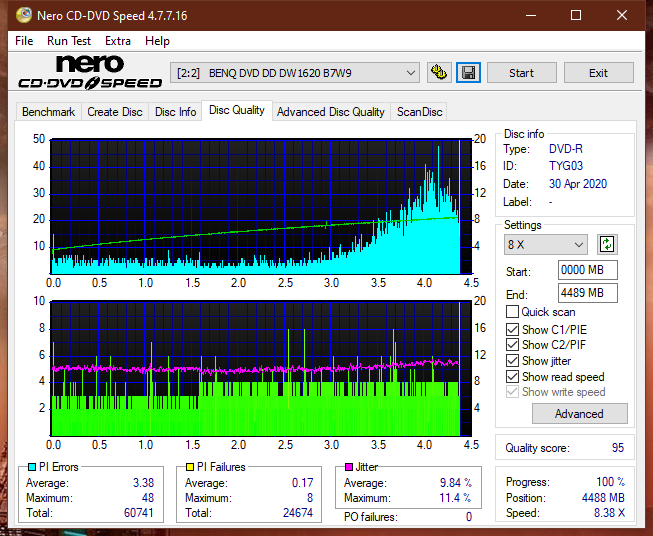The image size is (653, 536).
Task: Click the green refresh speed icon
Action: [607, 244]
